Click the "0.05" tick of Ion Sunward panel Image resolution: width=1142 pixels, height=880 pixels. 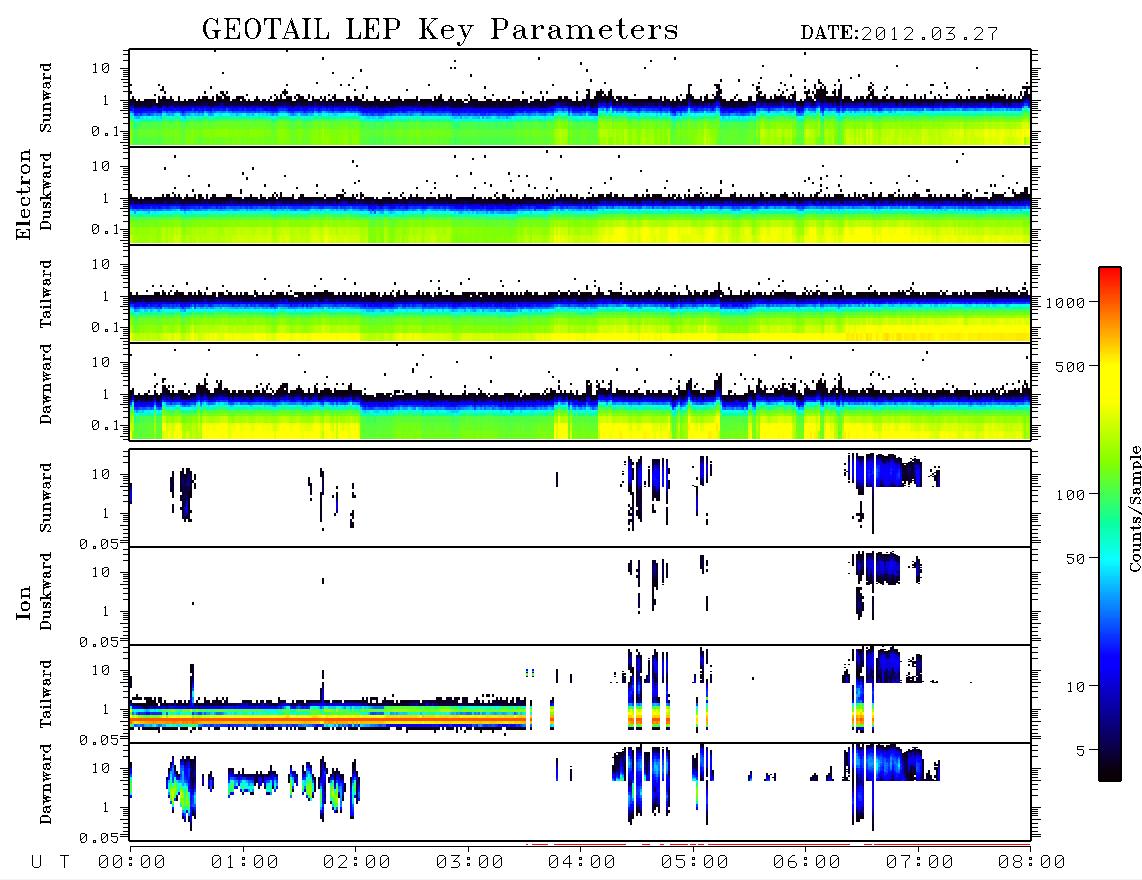[x=99, y=544]
